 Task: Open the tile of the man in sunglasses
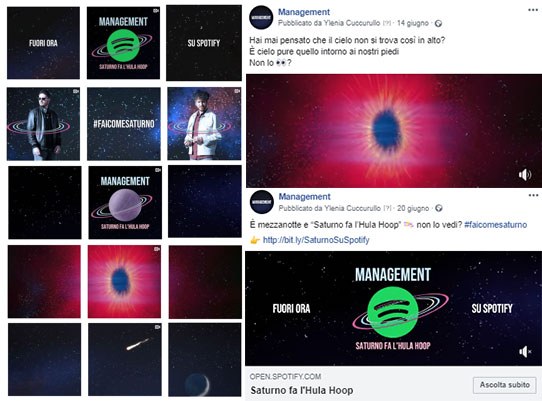(x=43, y=124)
